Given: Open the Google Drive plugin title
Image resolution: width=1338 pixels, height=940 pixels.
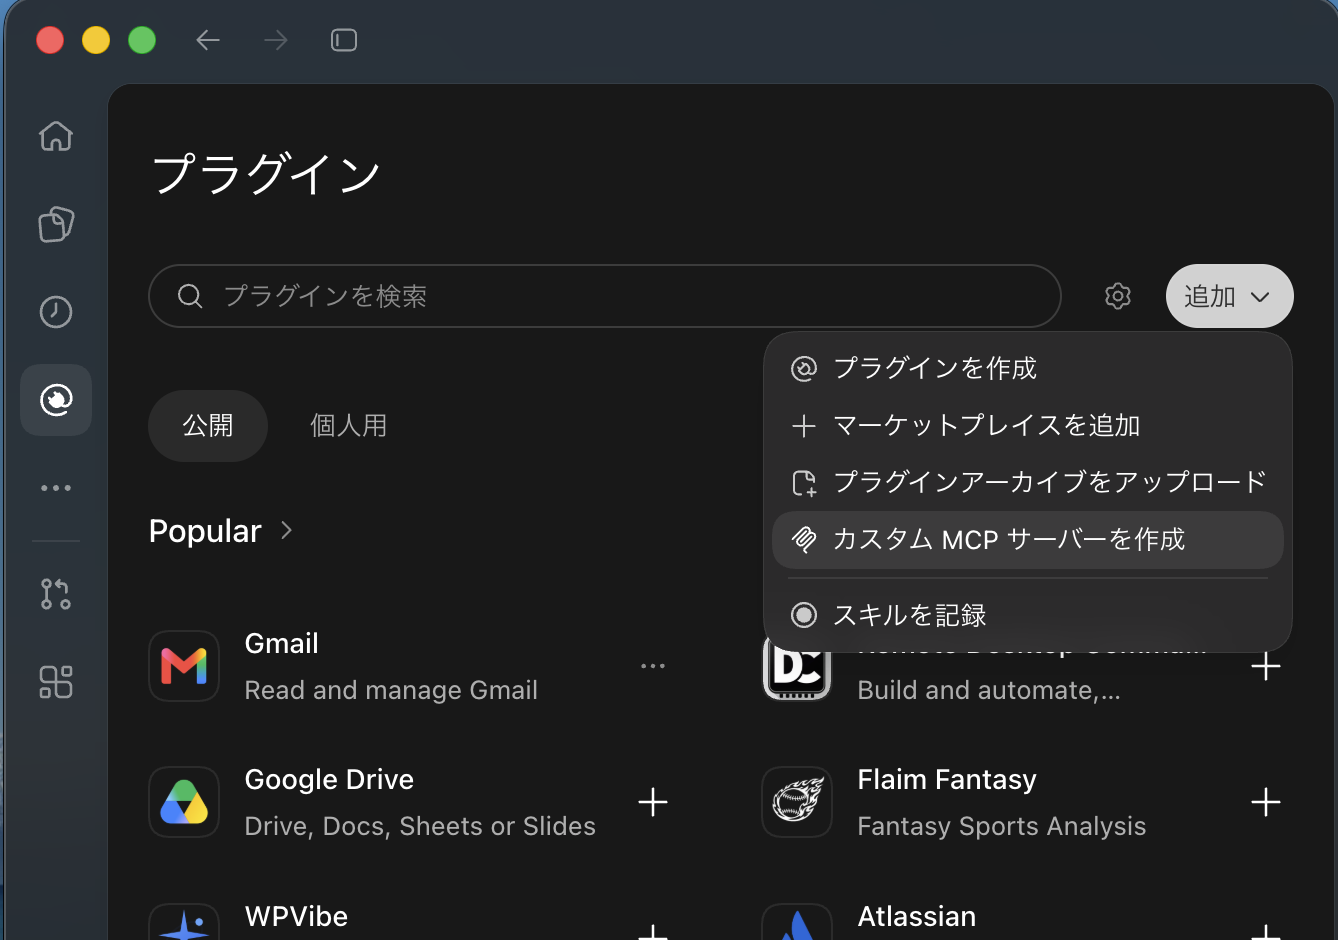Looking at the screenshot, I should click(329, 779).
